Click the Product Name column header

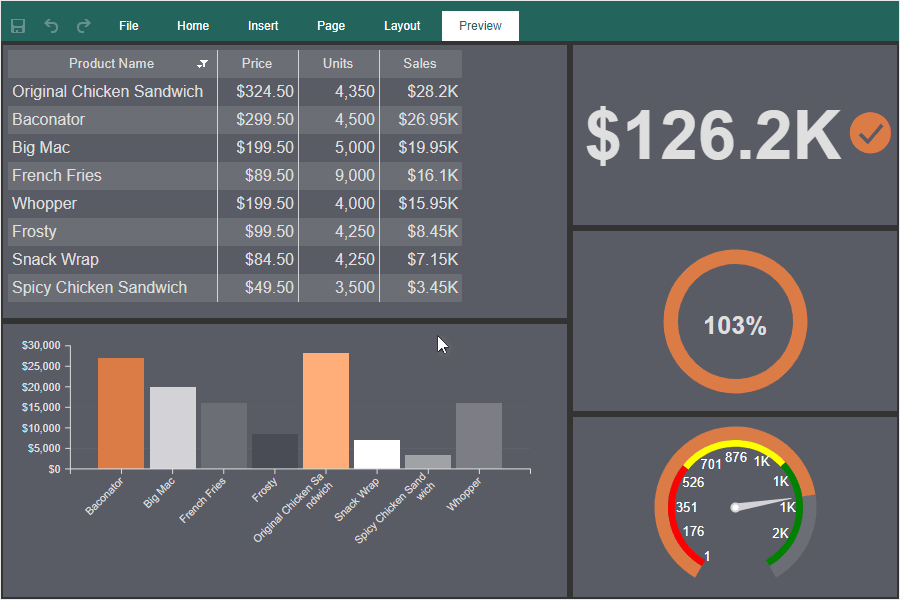pos(112,64)
